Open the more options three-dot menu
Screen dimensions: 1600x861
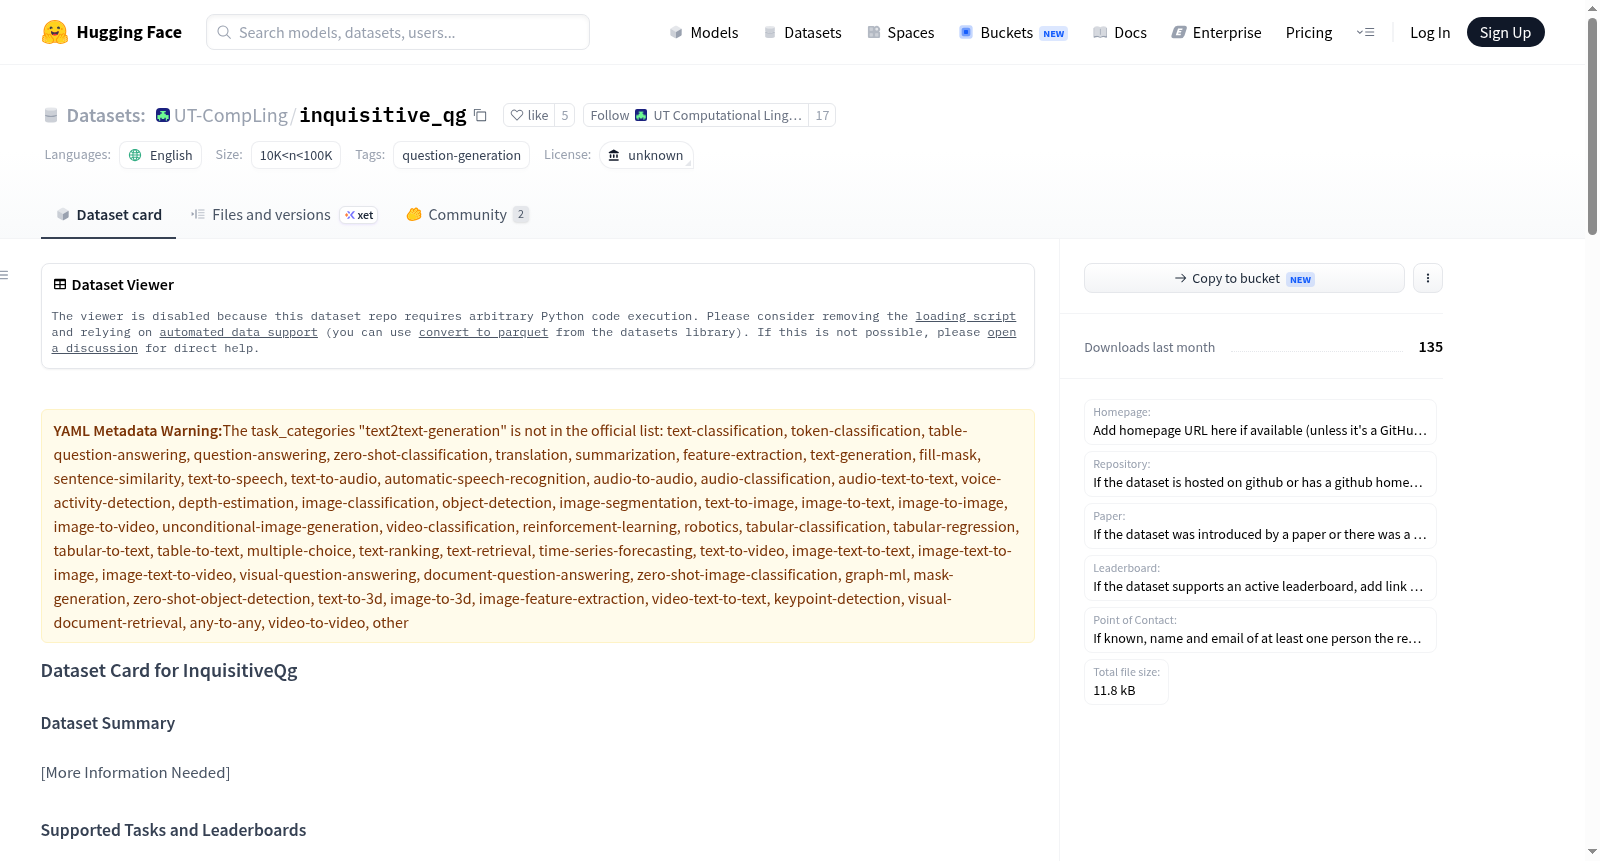[1428, 278]
